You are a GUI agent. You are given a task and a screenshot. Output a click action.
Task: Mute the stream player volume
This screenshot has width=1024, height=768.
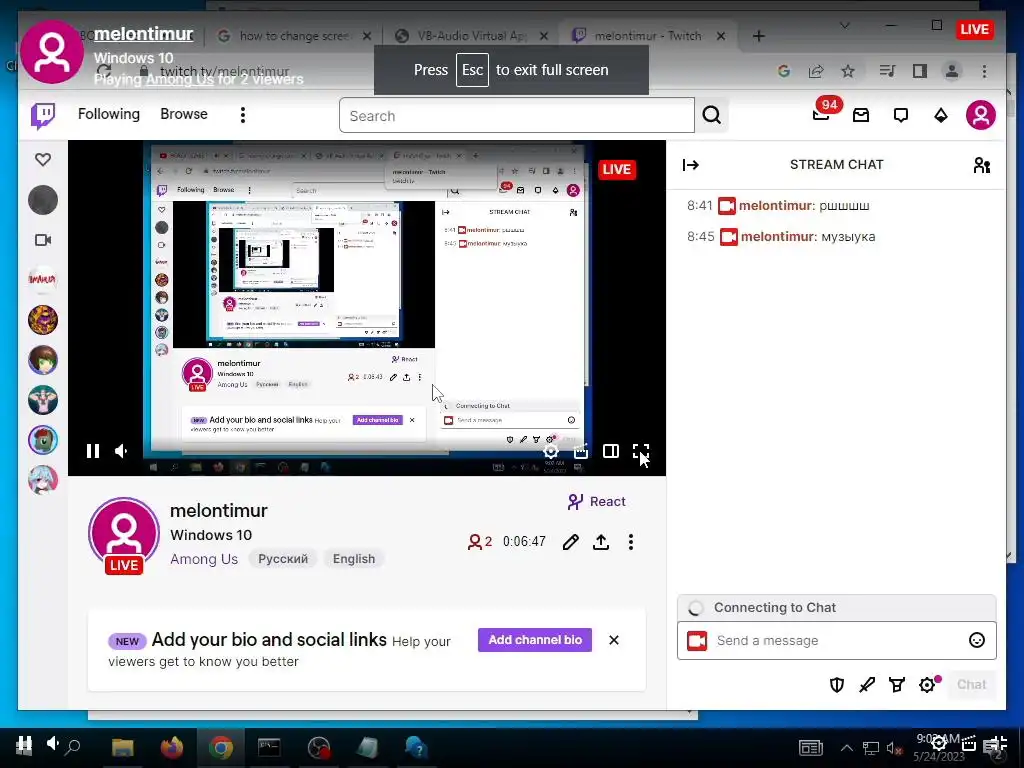(x=121, y=451)
